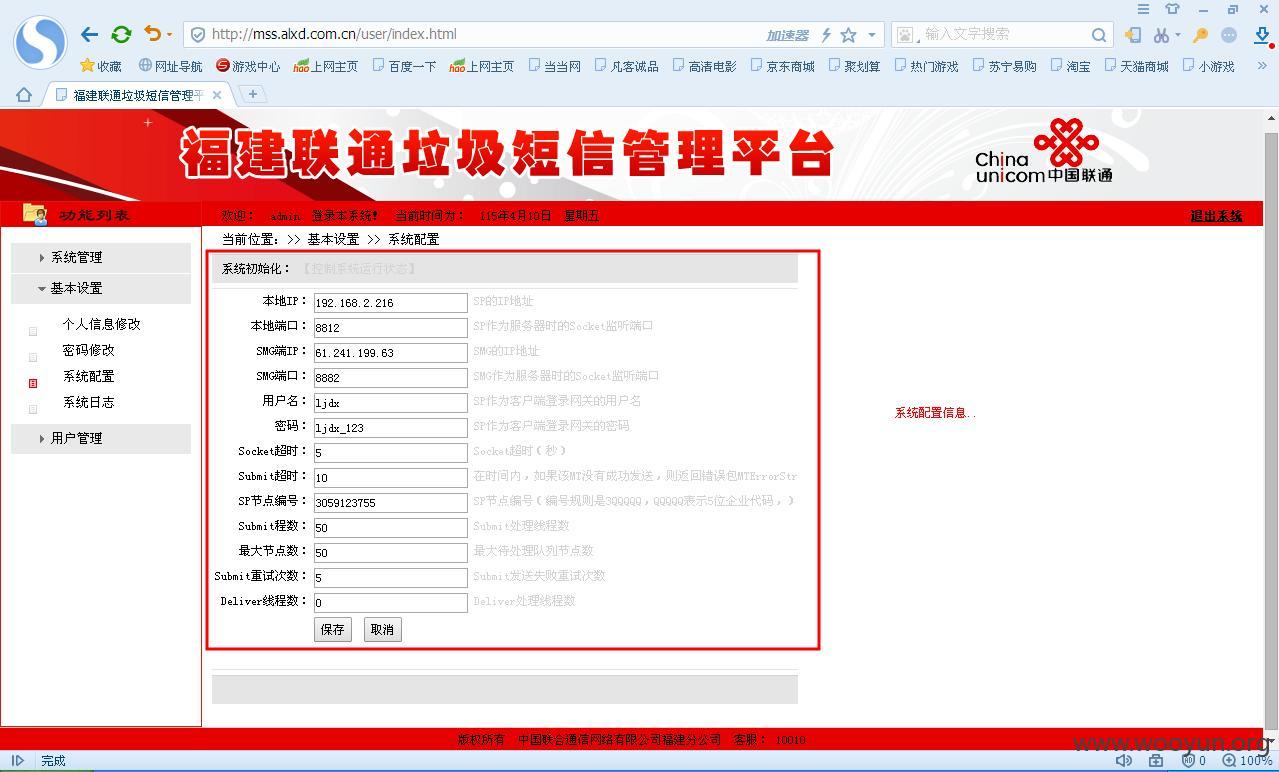The image size is (1279, 772).
Task: Reload the page using green refresh icon
Action: [121, 34]
